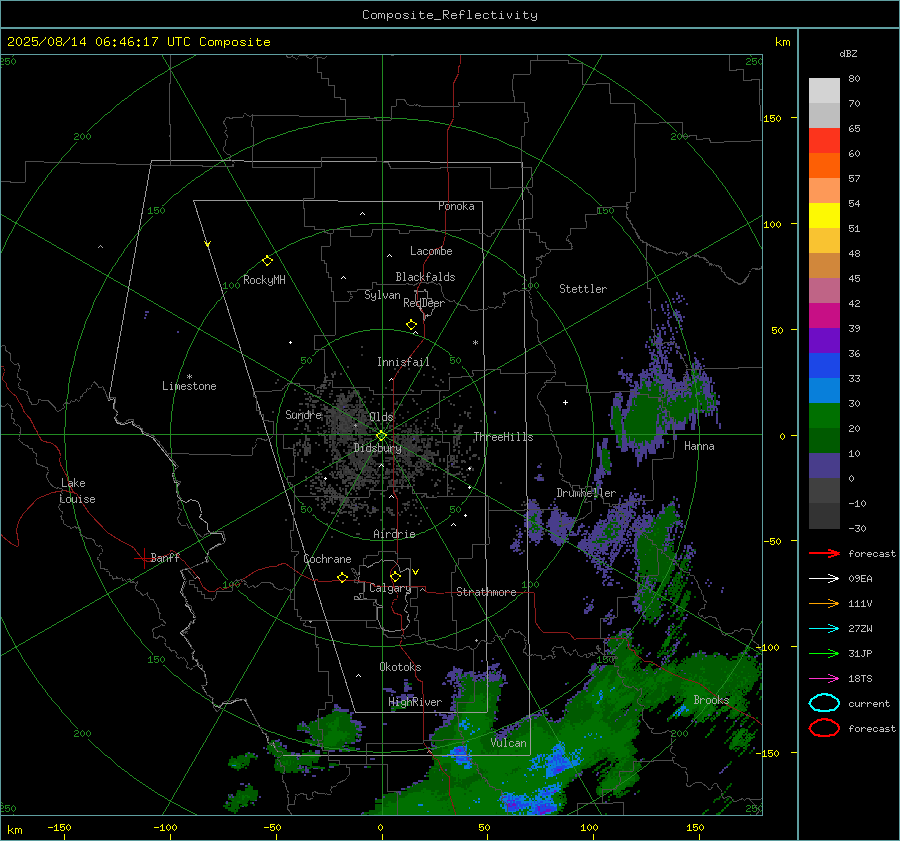The width and height of the screenshot is (900, 841).
Task: Click the Strathmore city label
Action: pyautogui.click(x=486, y=592)
